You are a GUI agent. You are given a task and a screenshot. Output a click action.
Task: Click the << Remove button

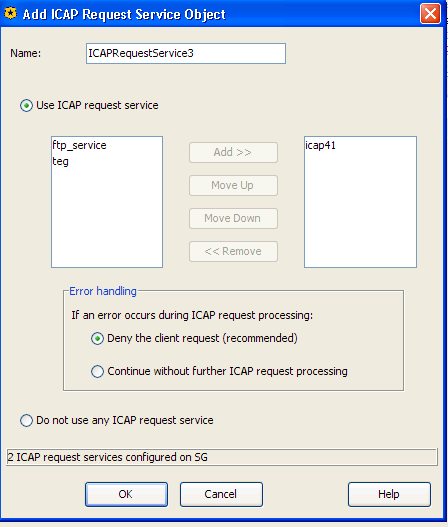(233, 251)
